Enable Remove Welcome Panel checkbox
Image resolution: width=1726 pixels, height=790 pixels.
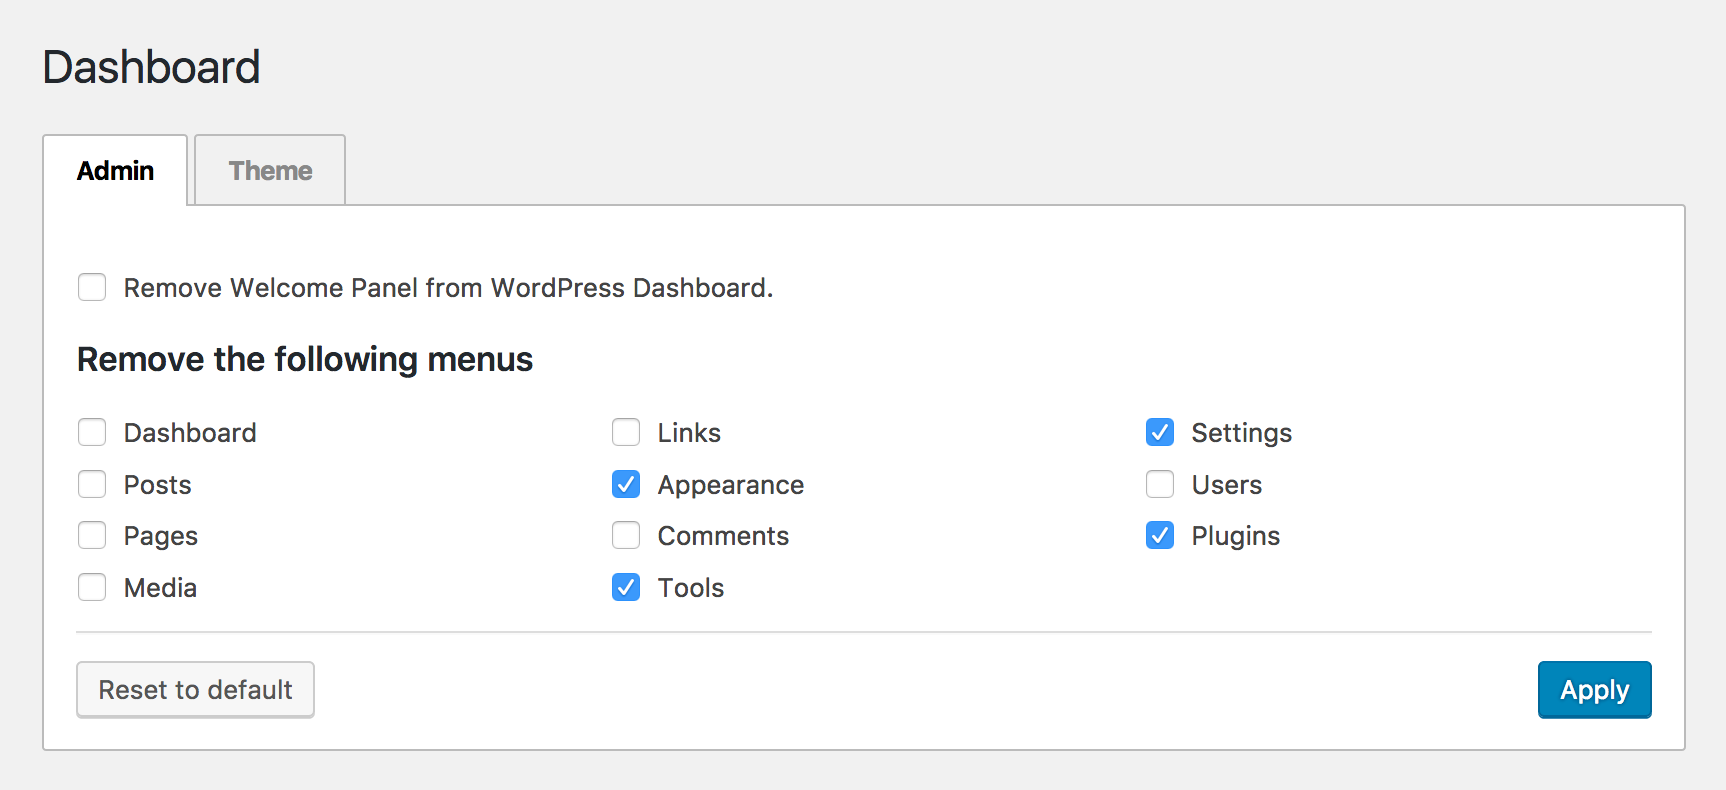point(92,288)
